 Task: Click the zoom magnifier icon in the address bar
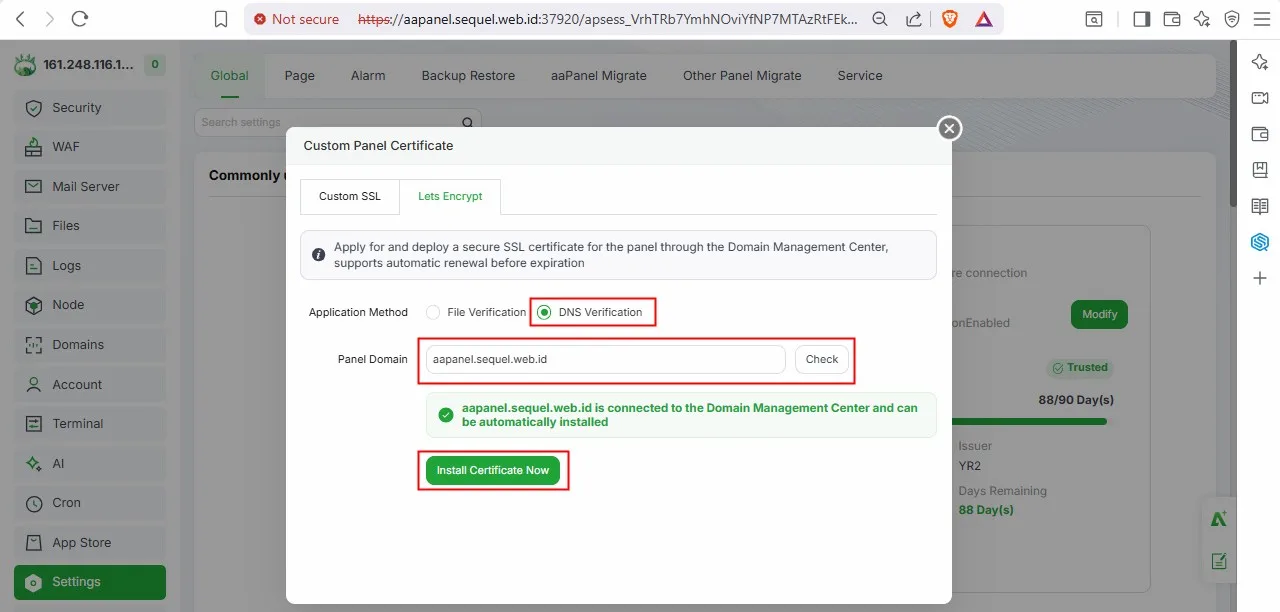(880, 19)
